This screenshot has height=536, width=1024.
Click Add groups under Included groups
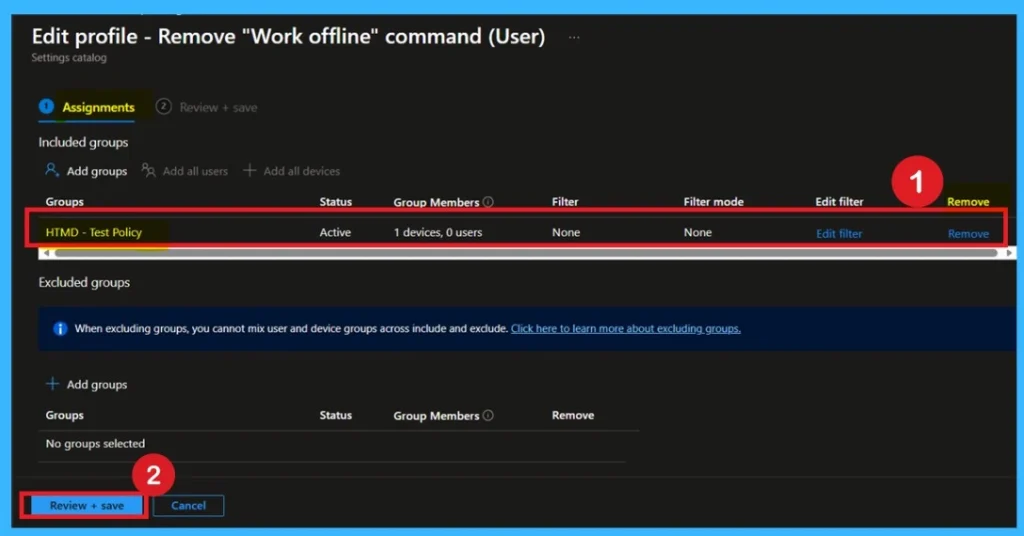pyautogui.click(x=86, y=171)
